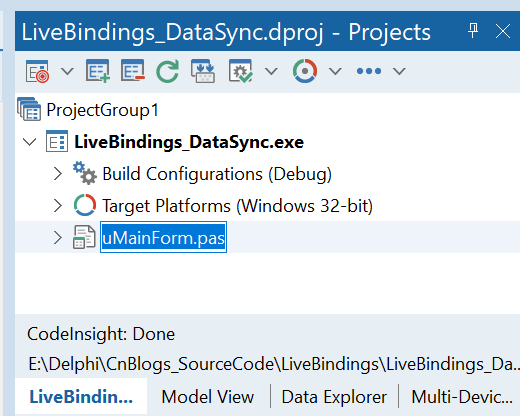Open dropdown beside Build Configuration icon
Viewport: 520px width, 416px height.
point(271,71)
